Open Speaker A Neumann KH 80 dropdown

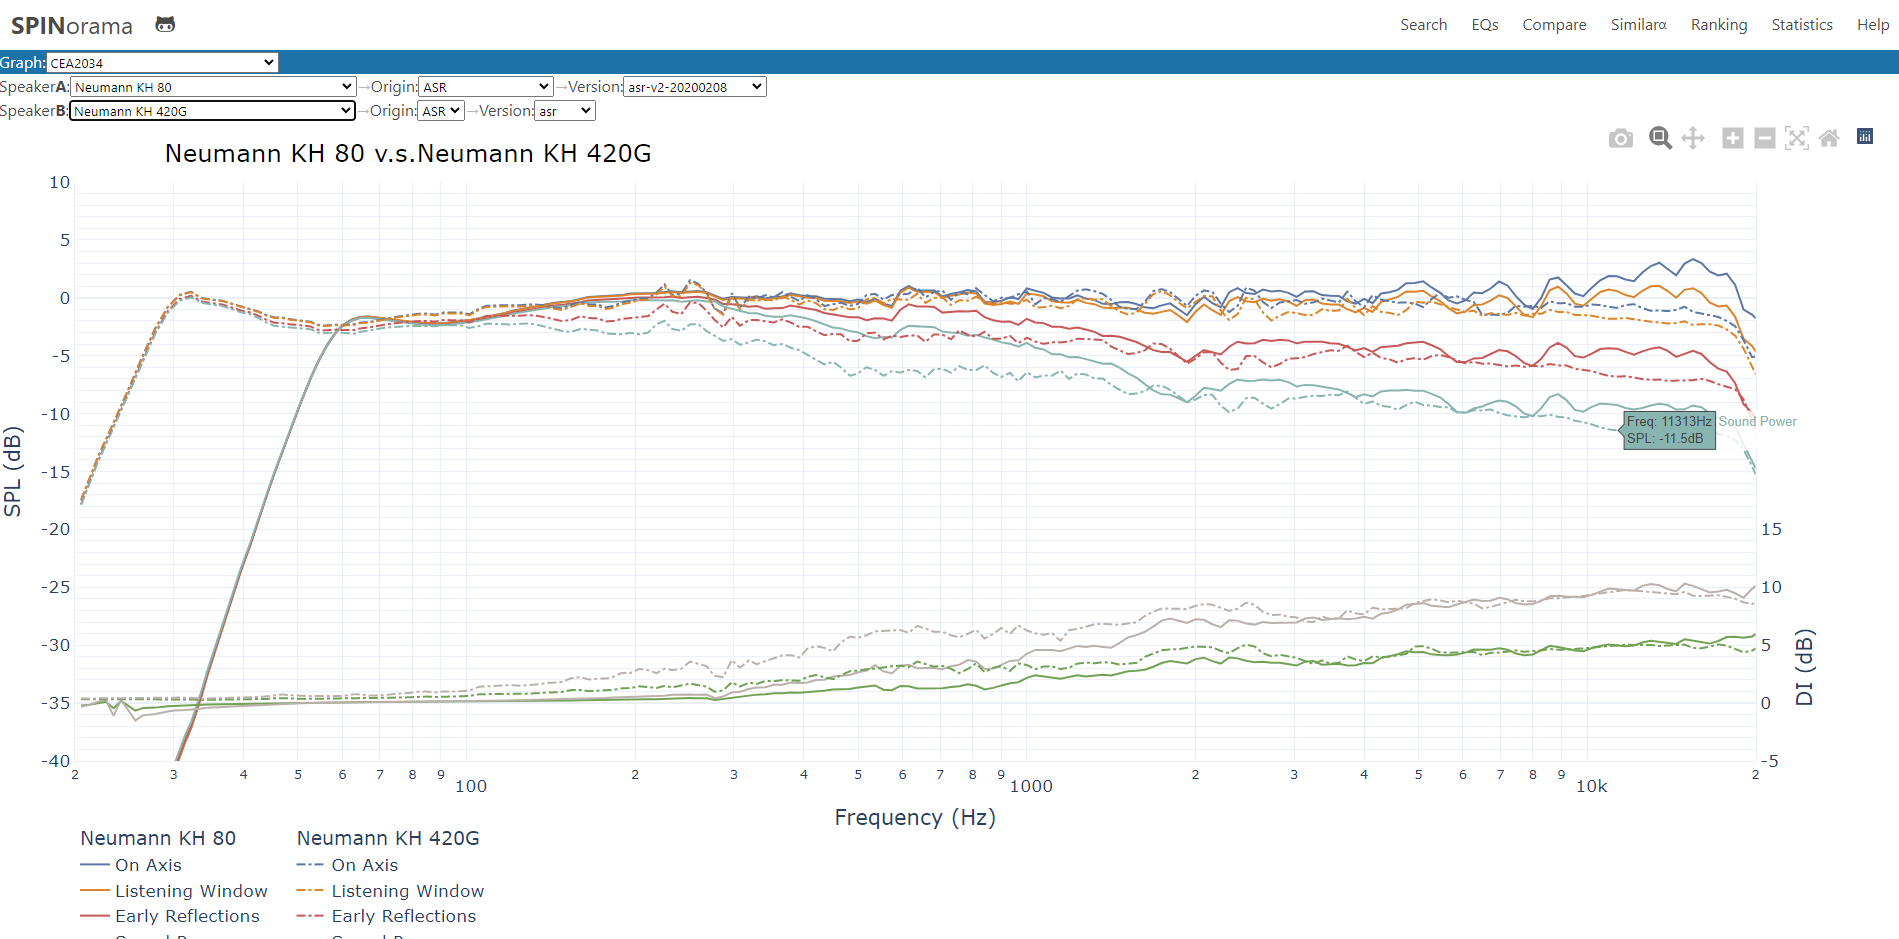click(x=213, y=87)
